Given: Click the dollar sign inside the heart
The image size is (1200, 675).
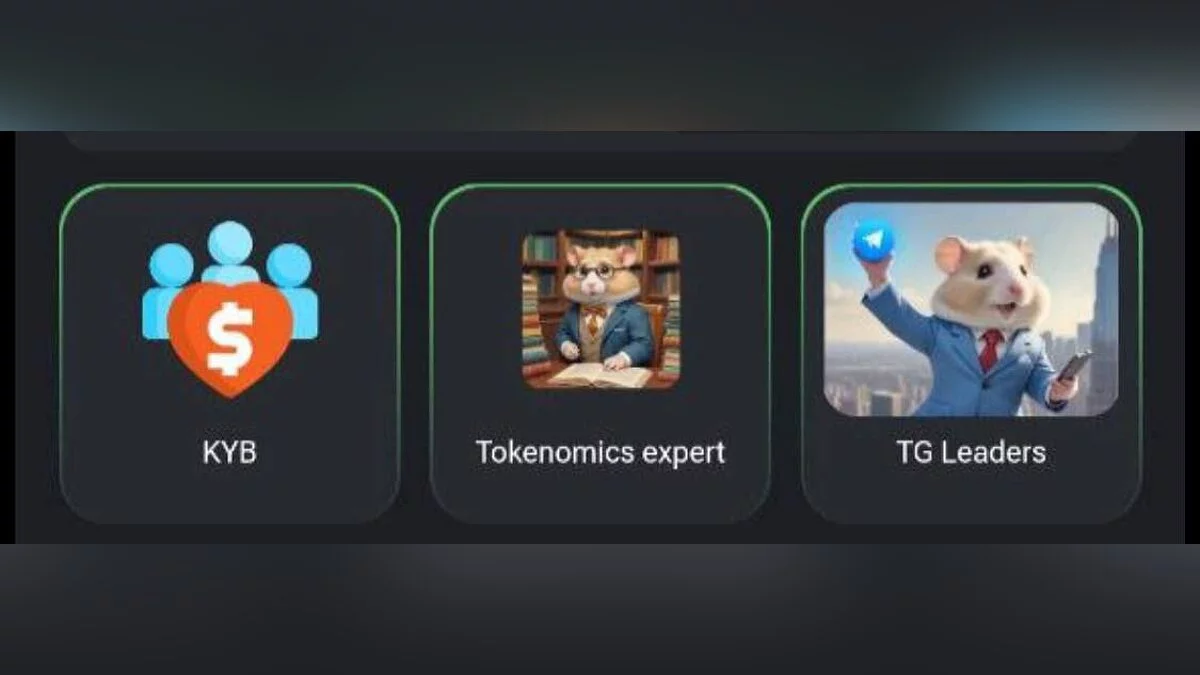Looking at the screenshot, I should click(230, 338).
